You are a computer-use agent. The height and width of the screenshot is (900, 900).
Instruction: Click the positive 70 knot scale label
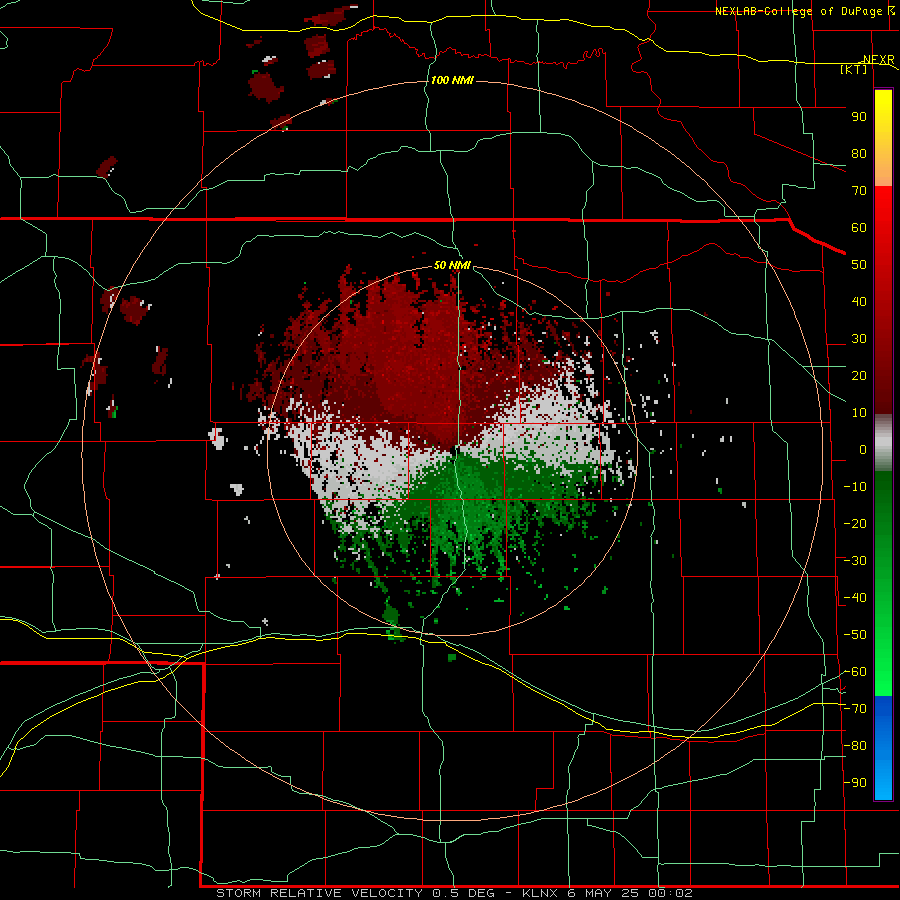pyautogui.click(x=859, y=191)
